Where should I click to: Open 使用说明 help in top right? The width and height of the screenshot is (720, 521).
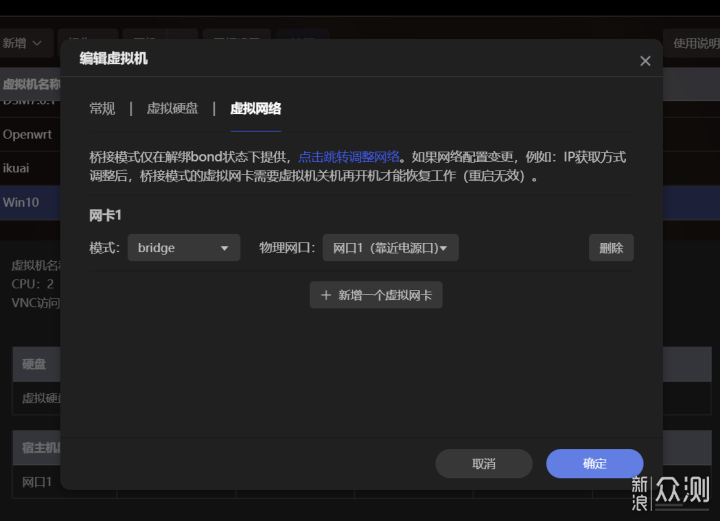[694, 43]
